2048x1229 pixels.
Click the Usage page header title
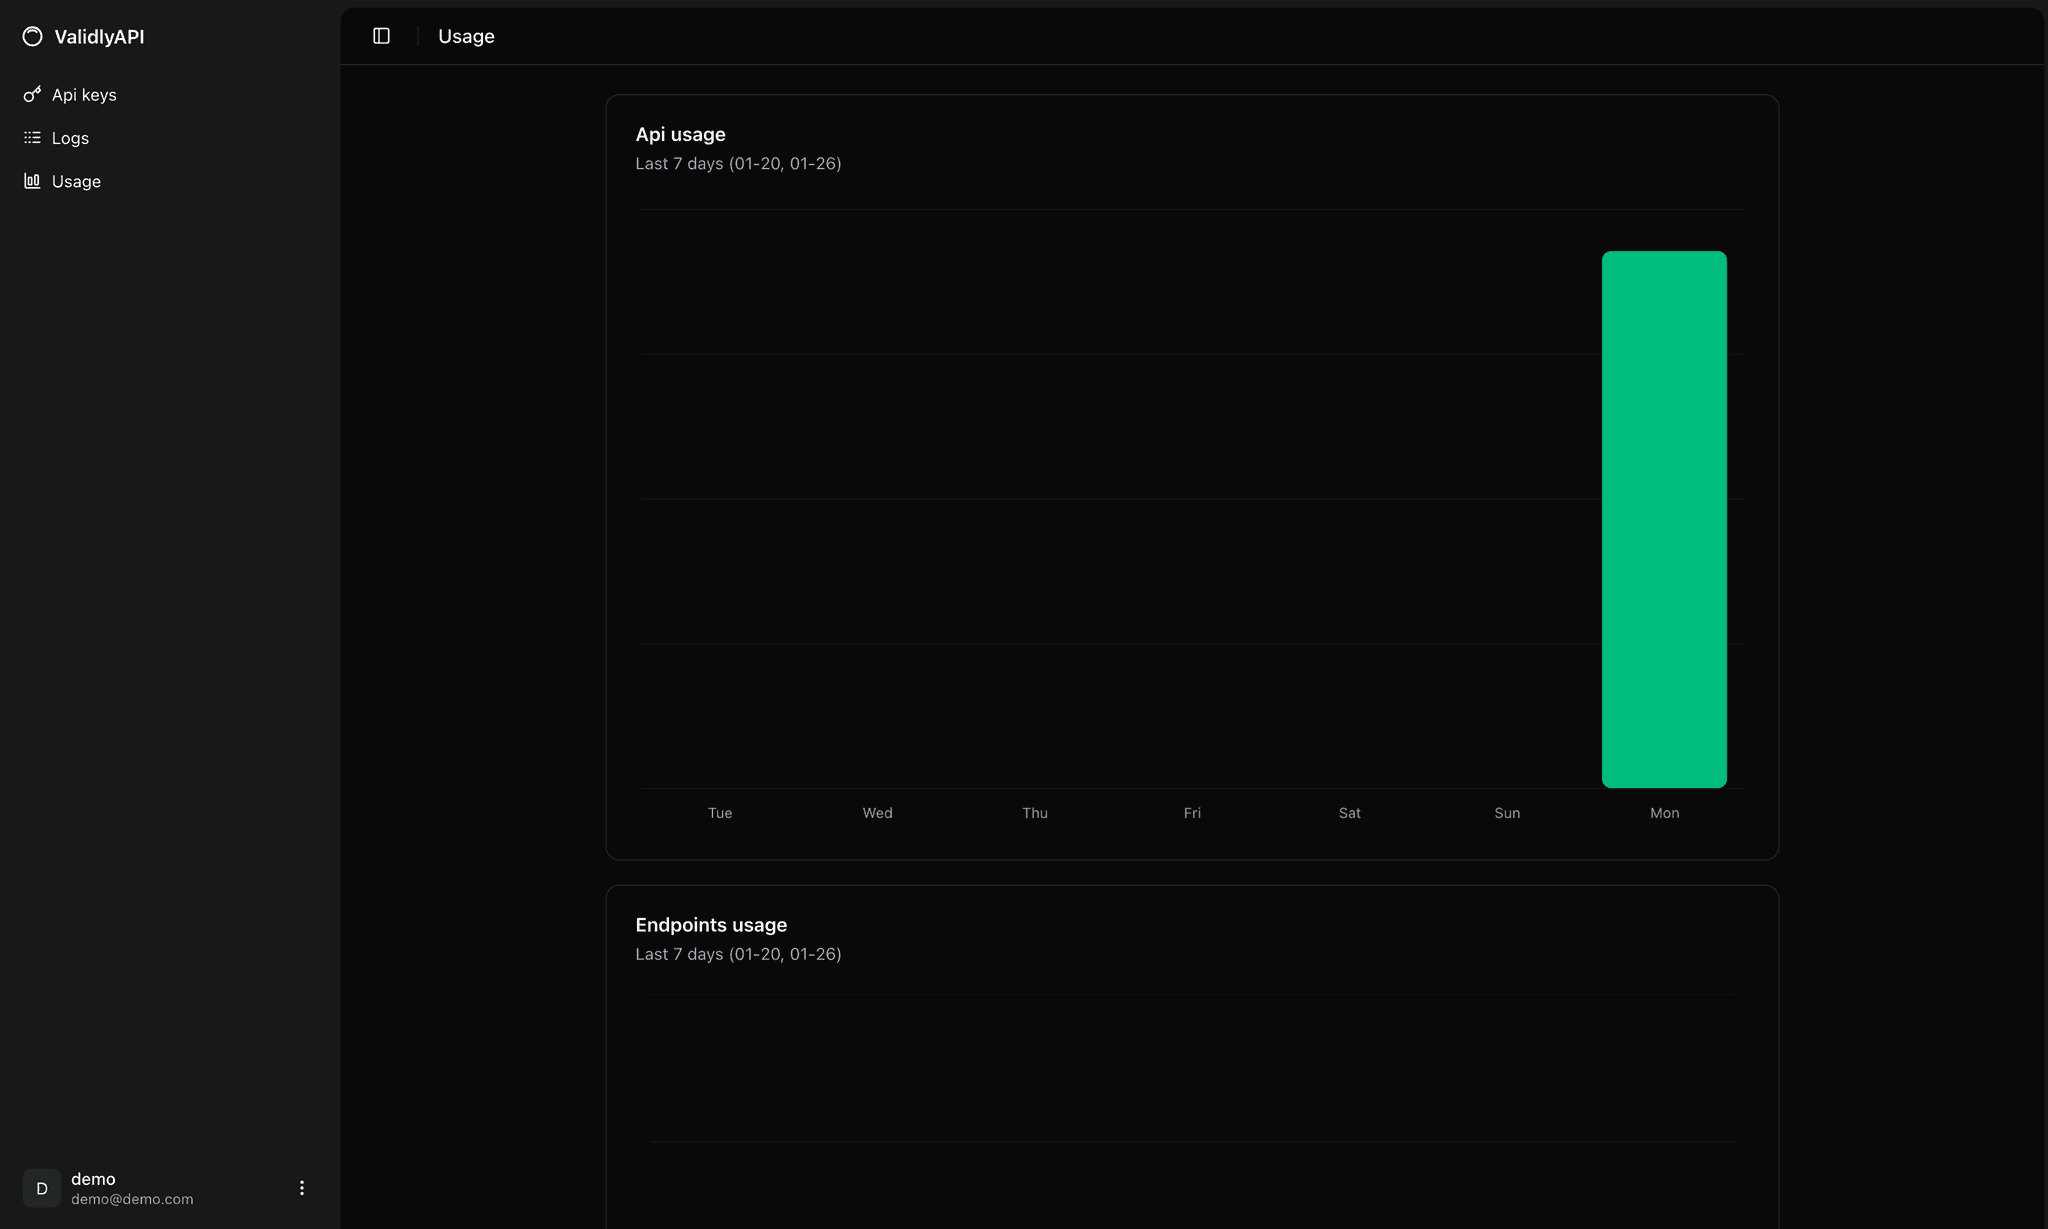pyautogui.click(x=466, y=36)
